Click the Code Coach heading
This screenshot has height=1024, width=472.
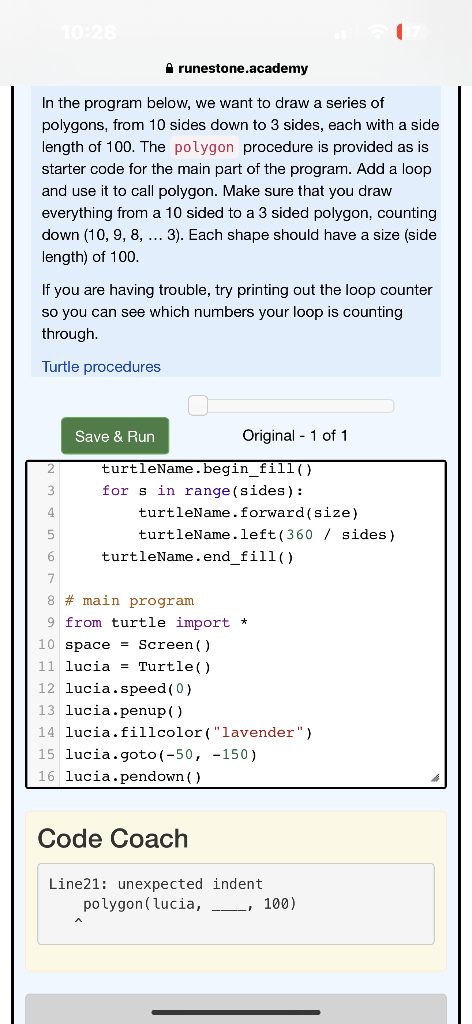tap(113, 838)
